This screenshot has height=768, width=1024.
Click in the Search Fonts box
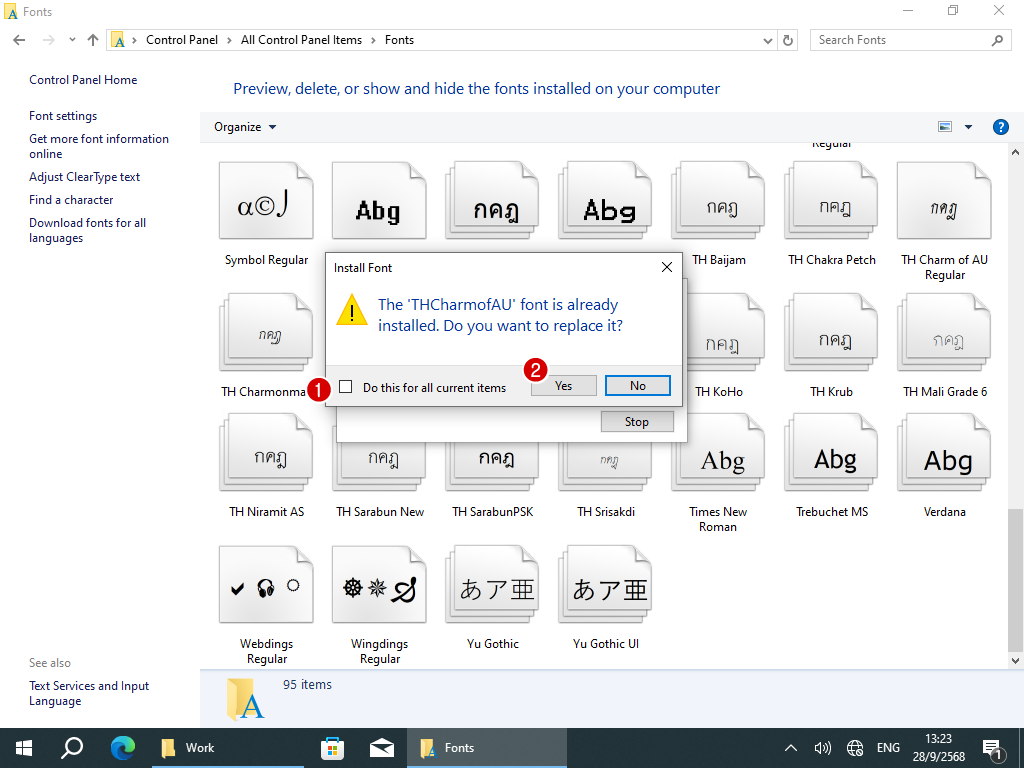(x=900, y=40)
